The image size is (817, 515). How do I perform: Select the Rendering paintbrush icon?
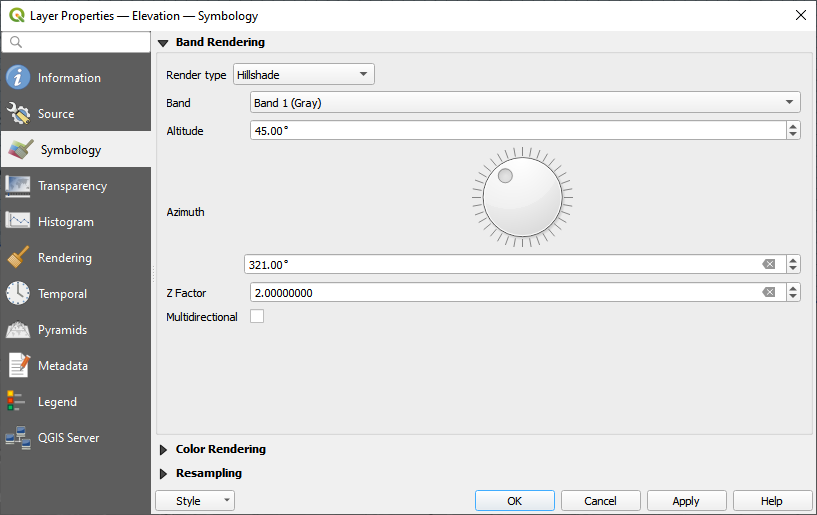point(18,258)
